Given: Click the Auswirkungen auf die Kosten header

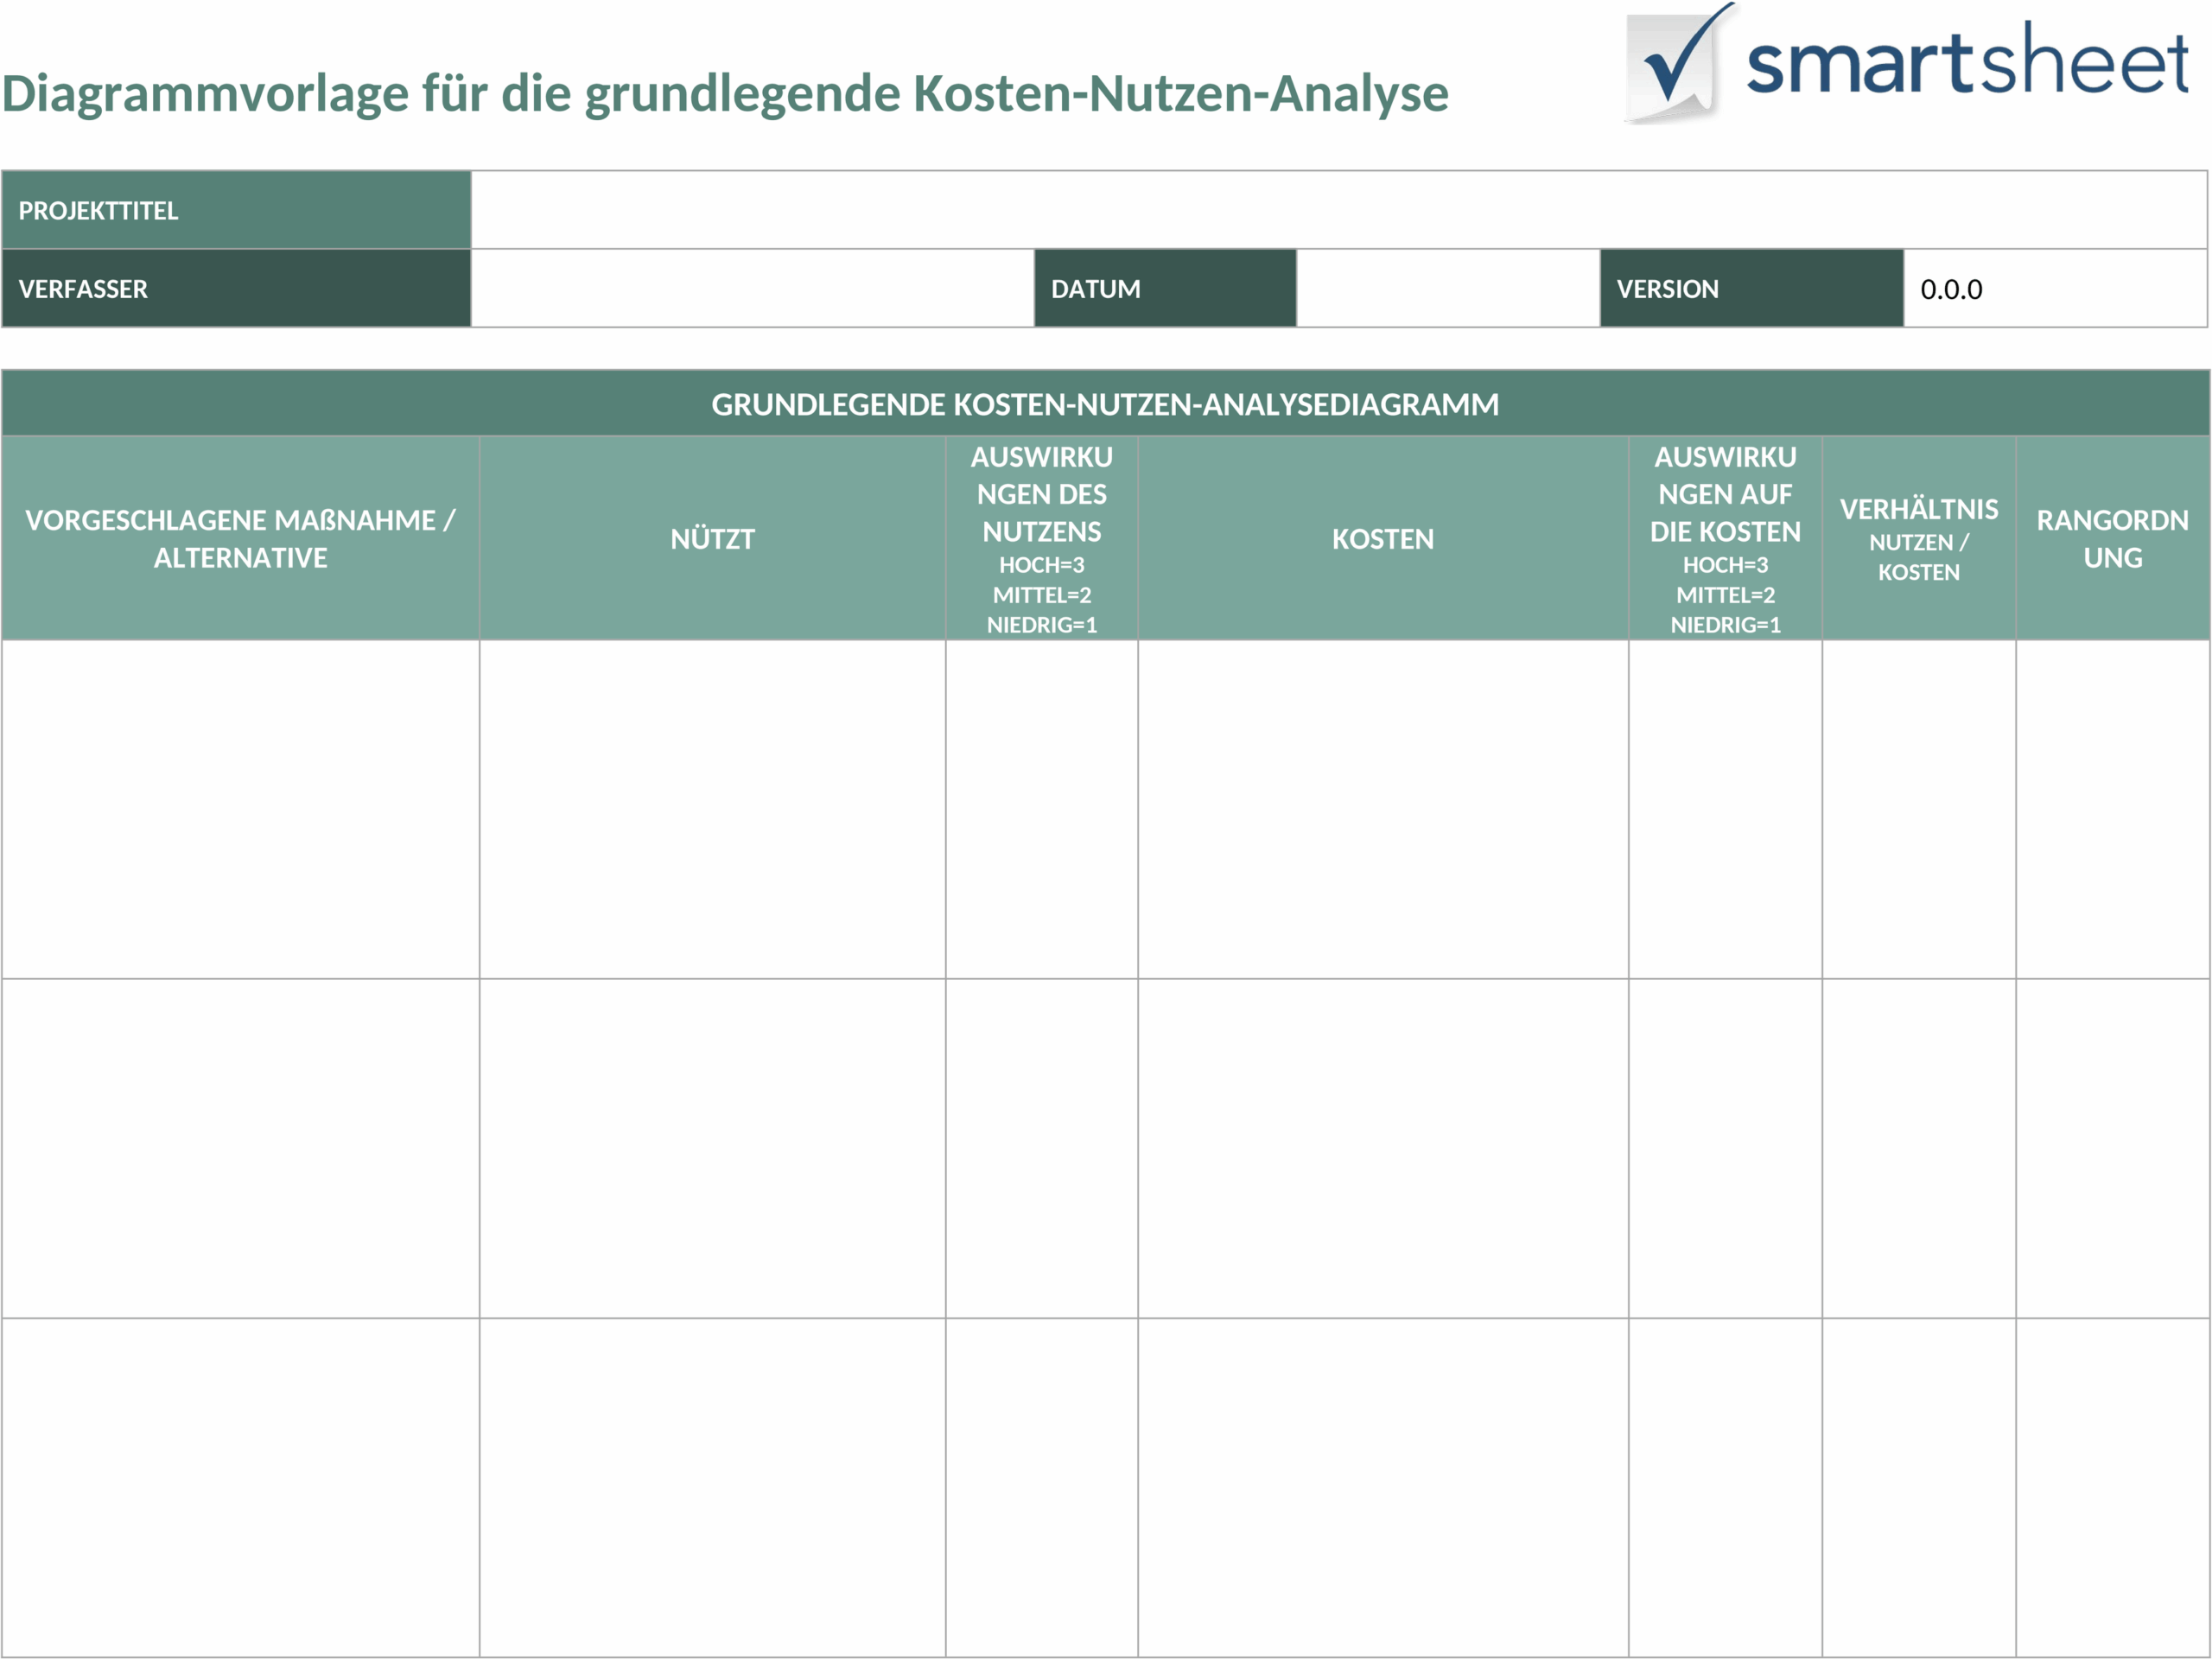Looking at the screenshot, I should point(1725,538).
